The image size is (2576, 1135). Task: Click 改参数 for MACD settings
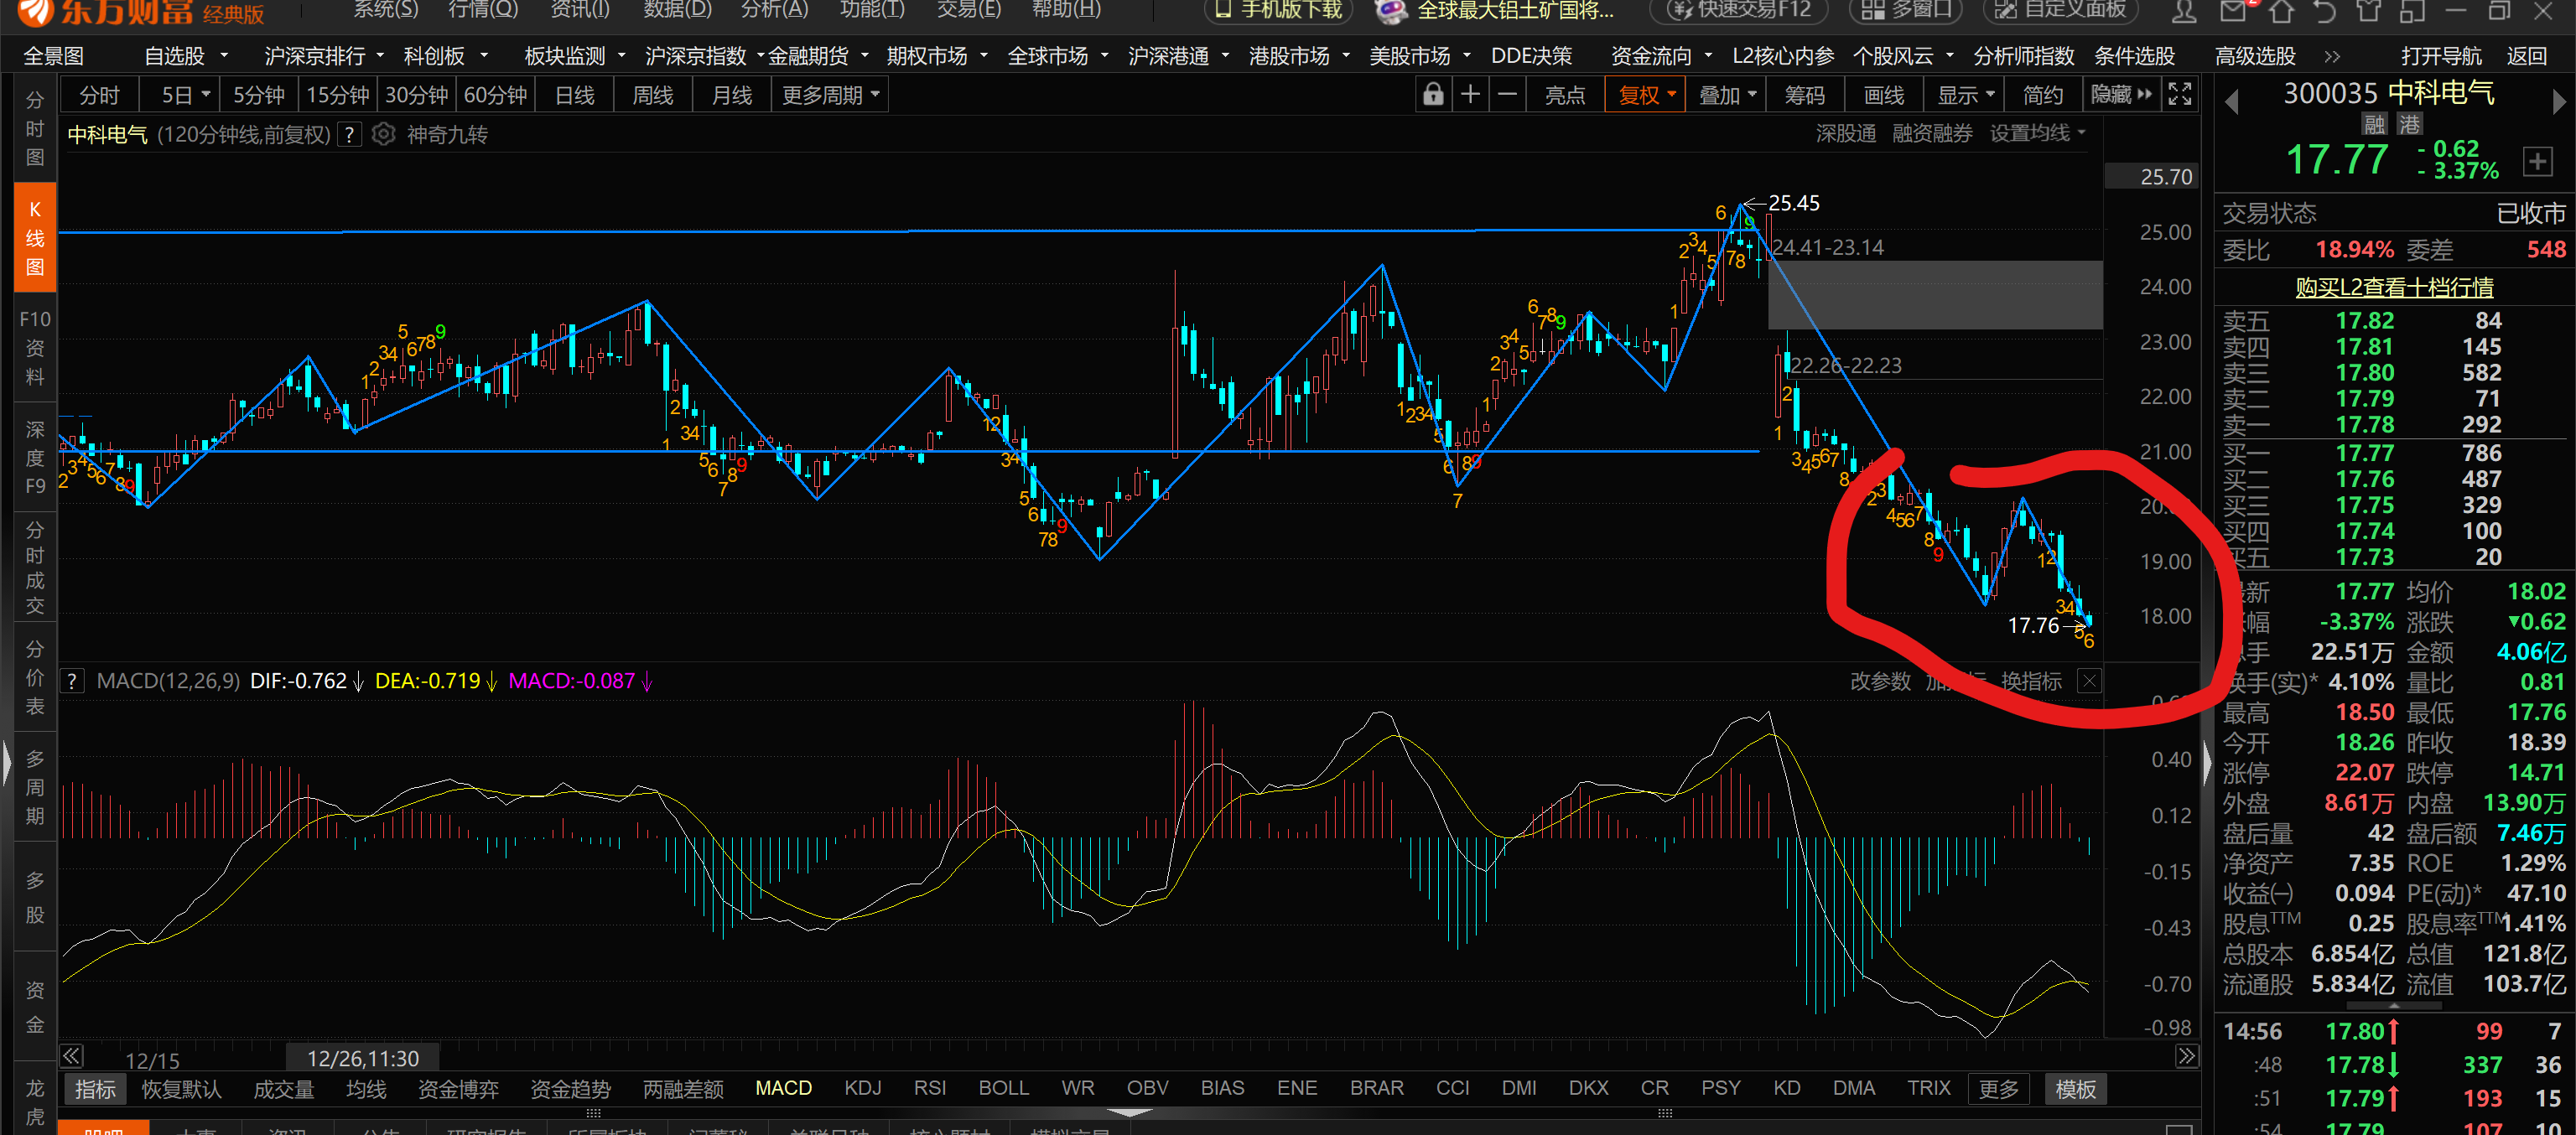pos(1880,681)
